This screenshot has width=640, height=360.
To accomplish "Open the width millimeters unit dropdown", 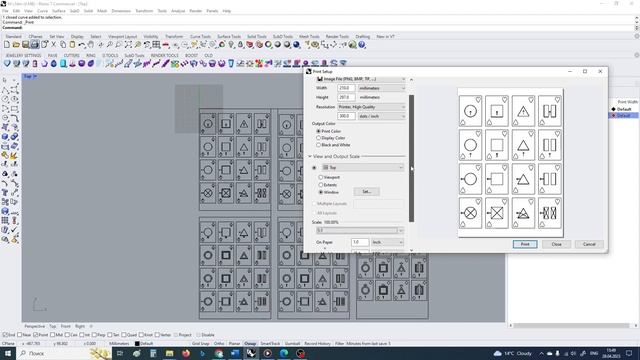I will (382, 88).
